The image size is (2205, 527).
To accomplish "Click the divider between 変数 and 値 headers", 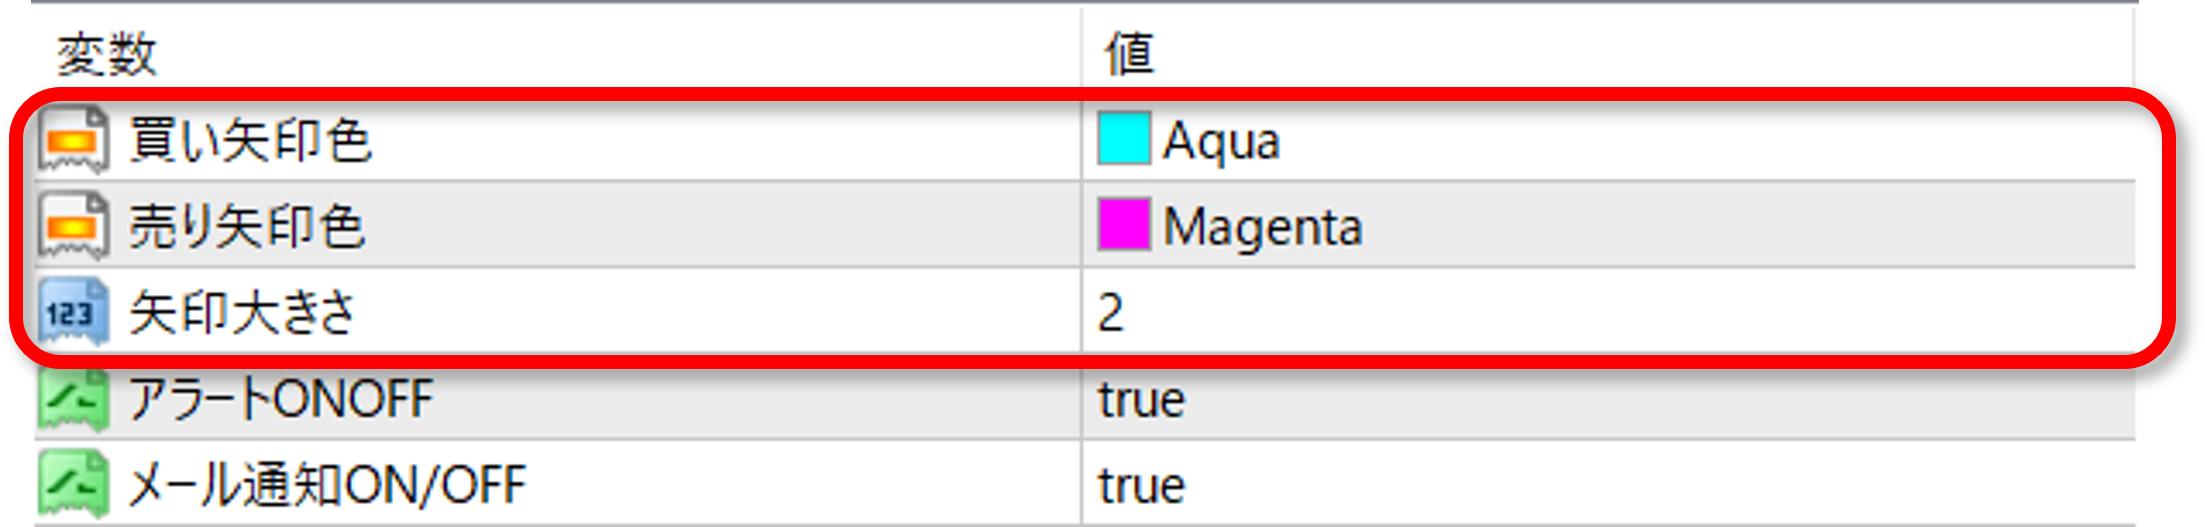I will coord(1082,50).
